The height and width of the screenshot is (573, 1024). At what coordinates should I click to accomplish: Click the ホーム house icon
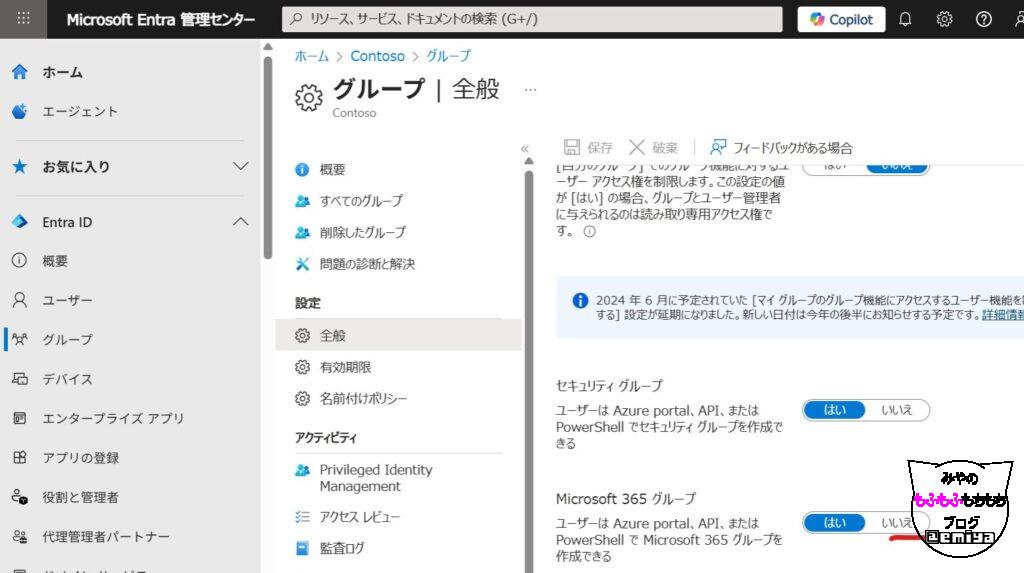pos(20,72)
